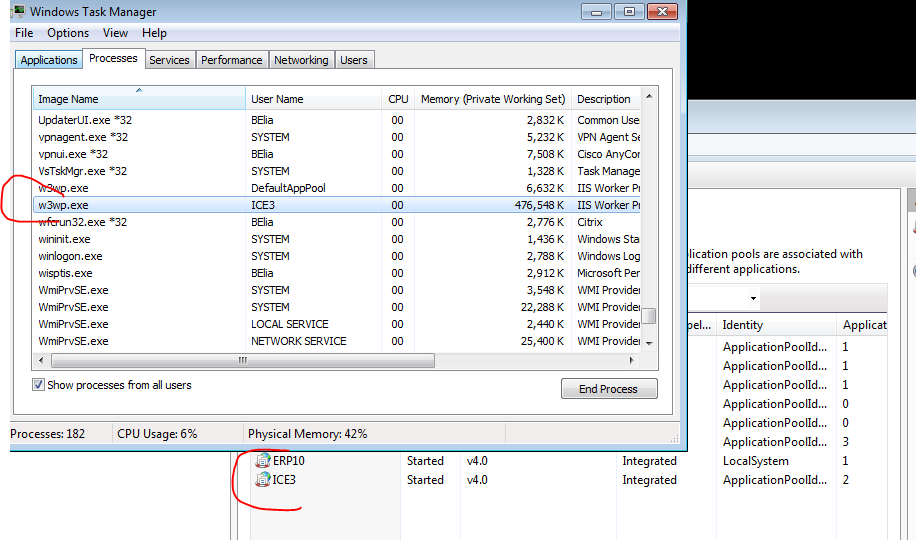Click the horizontal scrollbar thumb

(x=242, y=361)
